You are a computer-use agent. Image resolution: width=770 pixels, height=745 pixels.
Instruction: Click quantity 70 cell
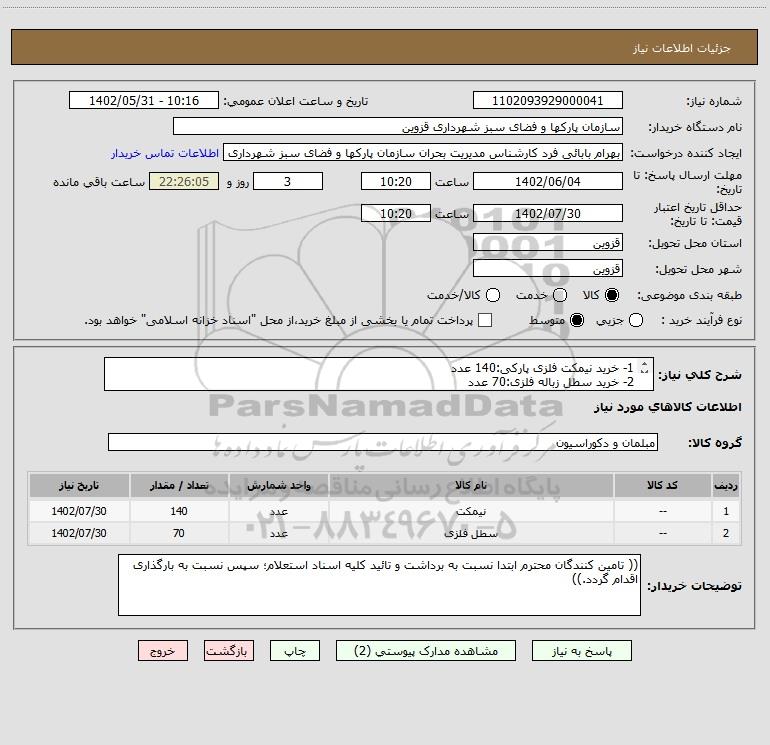coord(179,533)
